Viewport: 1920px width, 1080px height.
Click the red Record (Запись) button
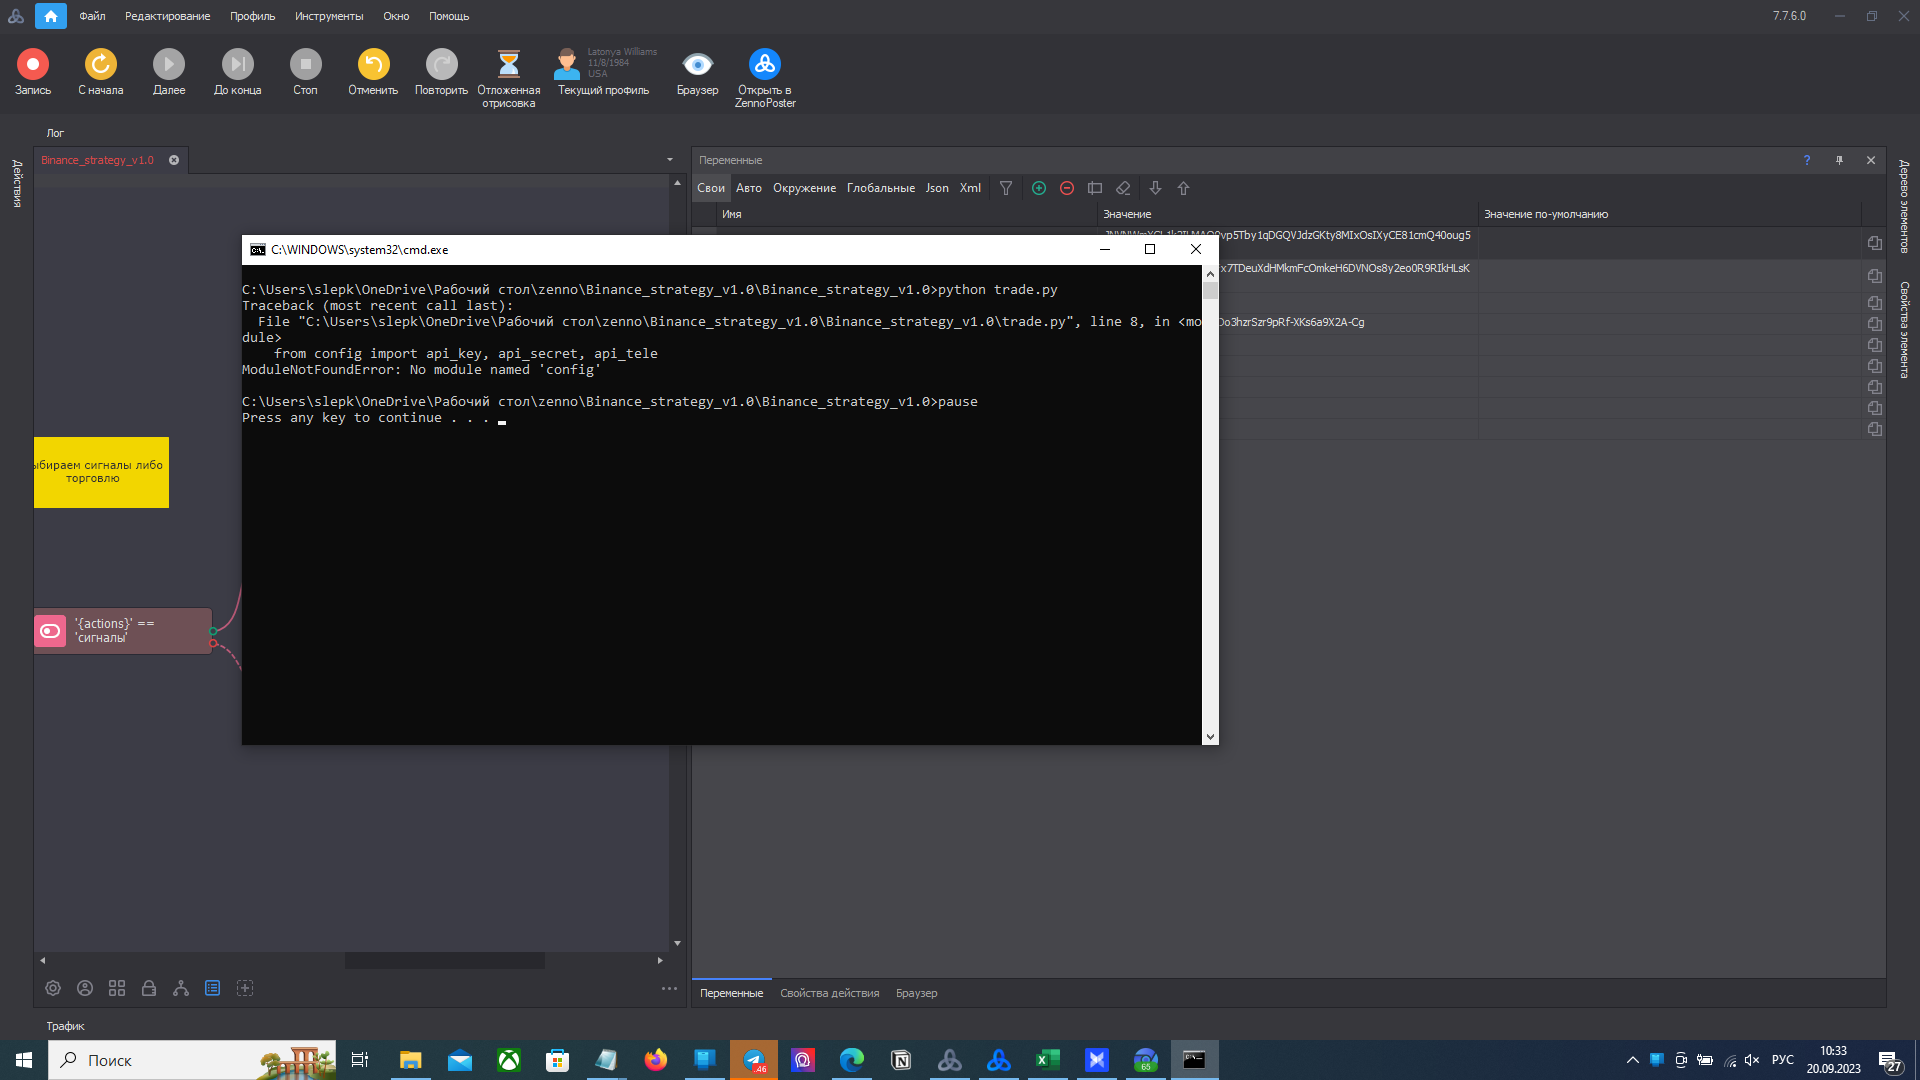point(32,64)
